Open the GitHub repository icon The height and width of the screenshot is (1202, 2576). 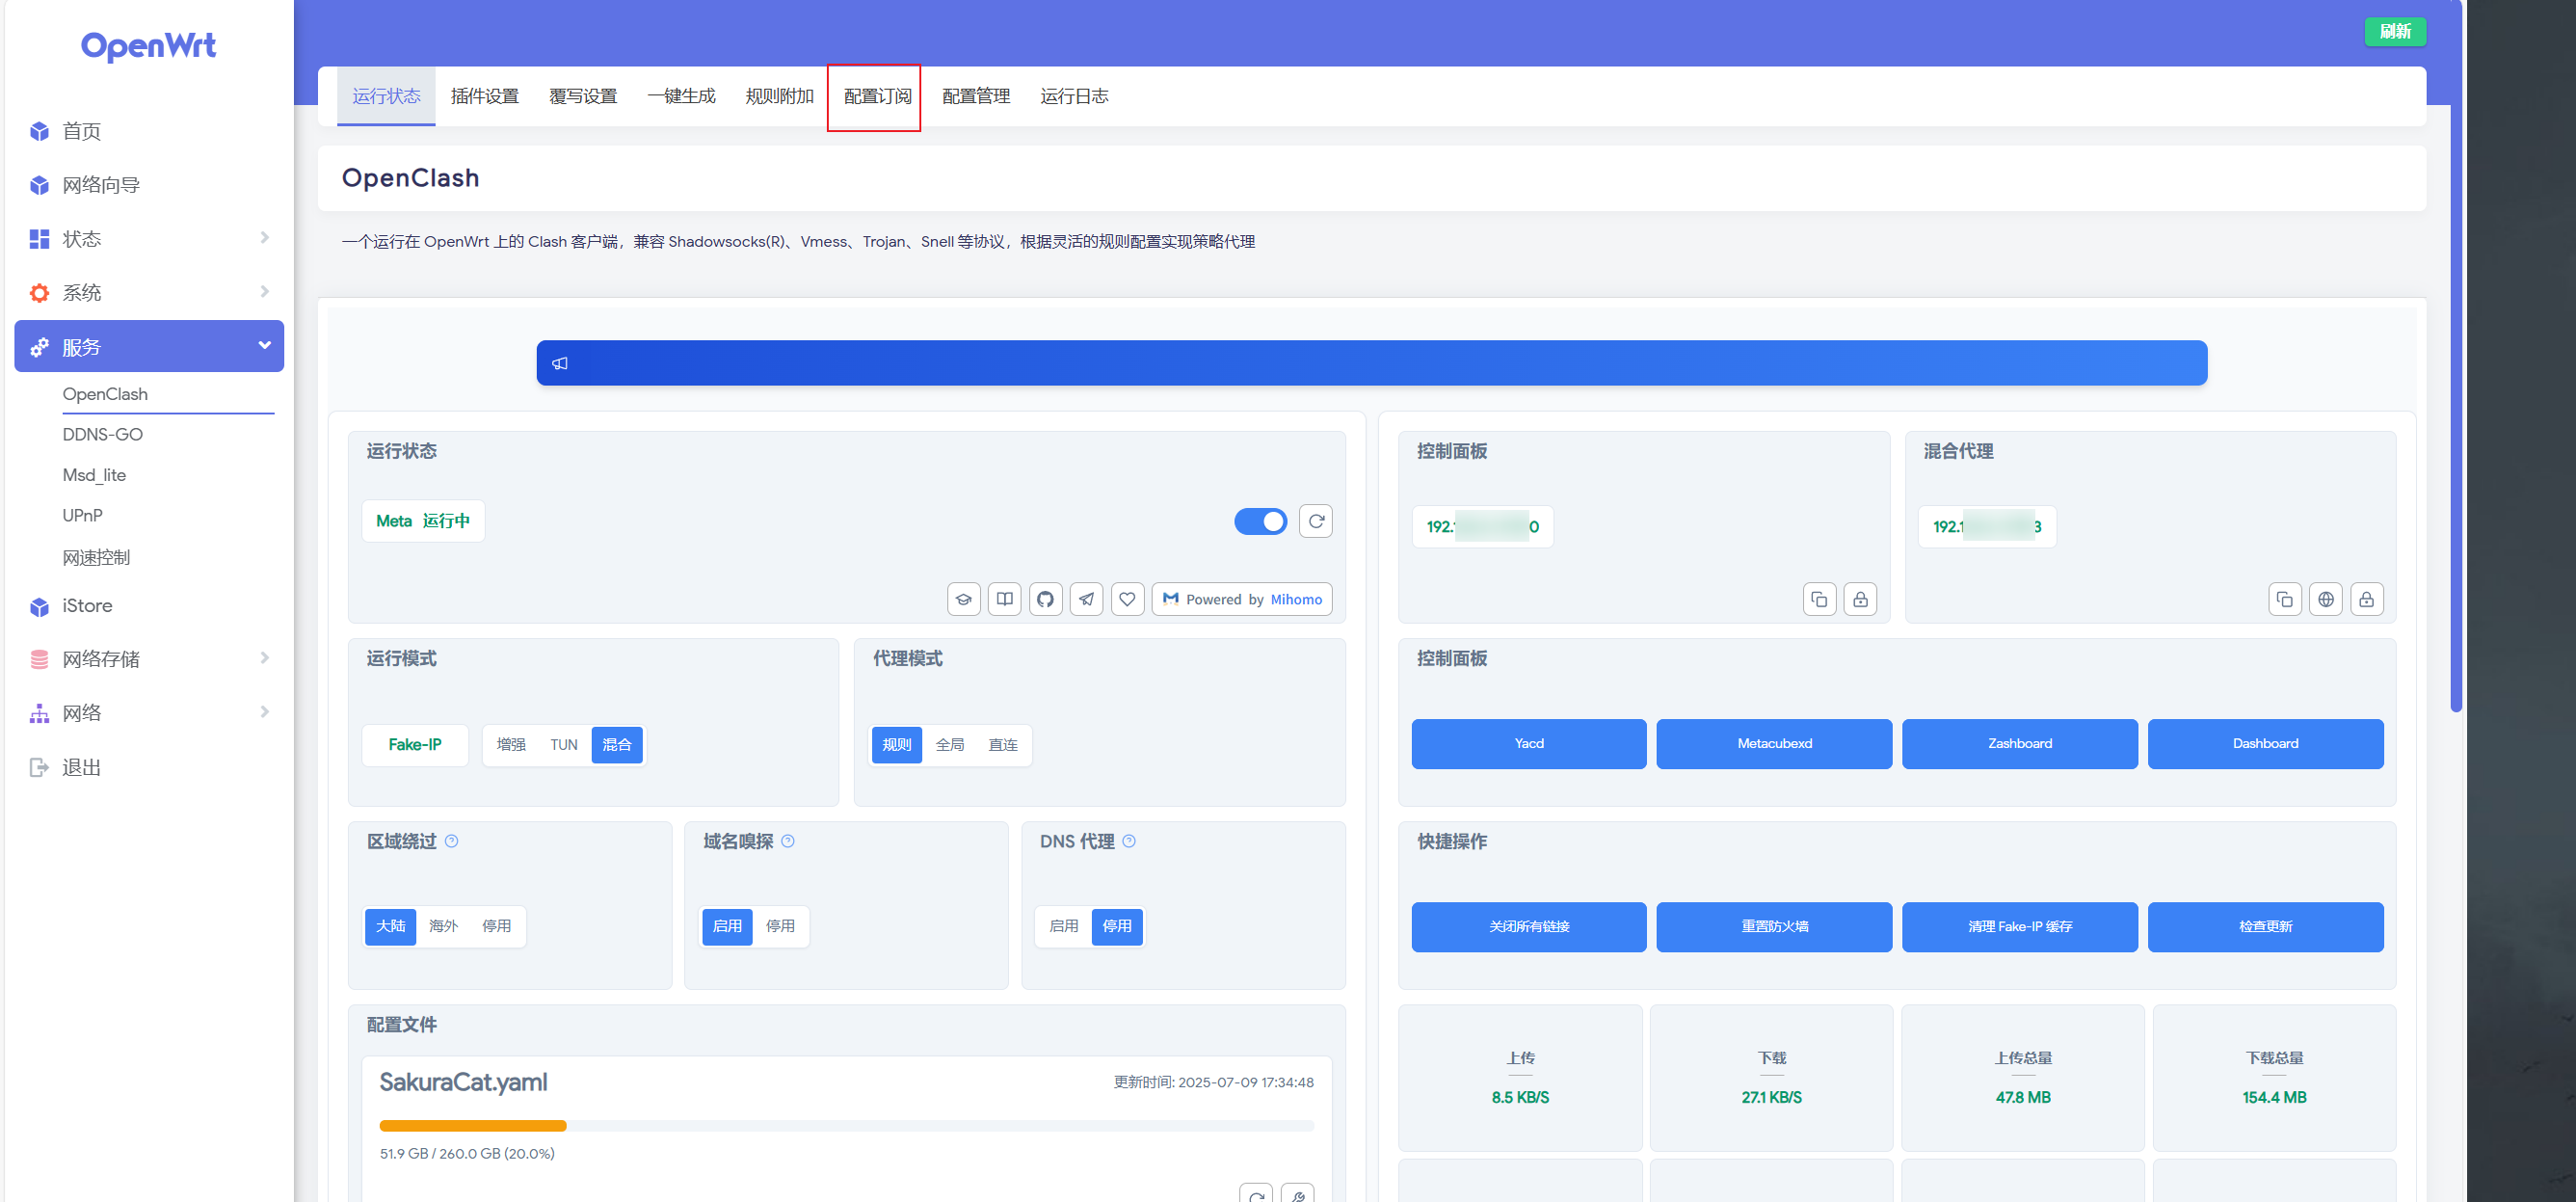(1045, 599)
